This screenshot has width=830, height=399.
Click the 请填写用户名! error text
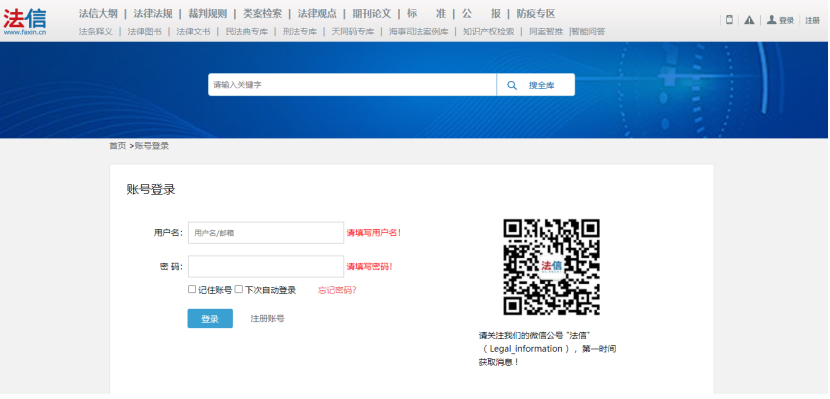(374, 233)
